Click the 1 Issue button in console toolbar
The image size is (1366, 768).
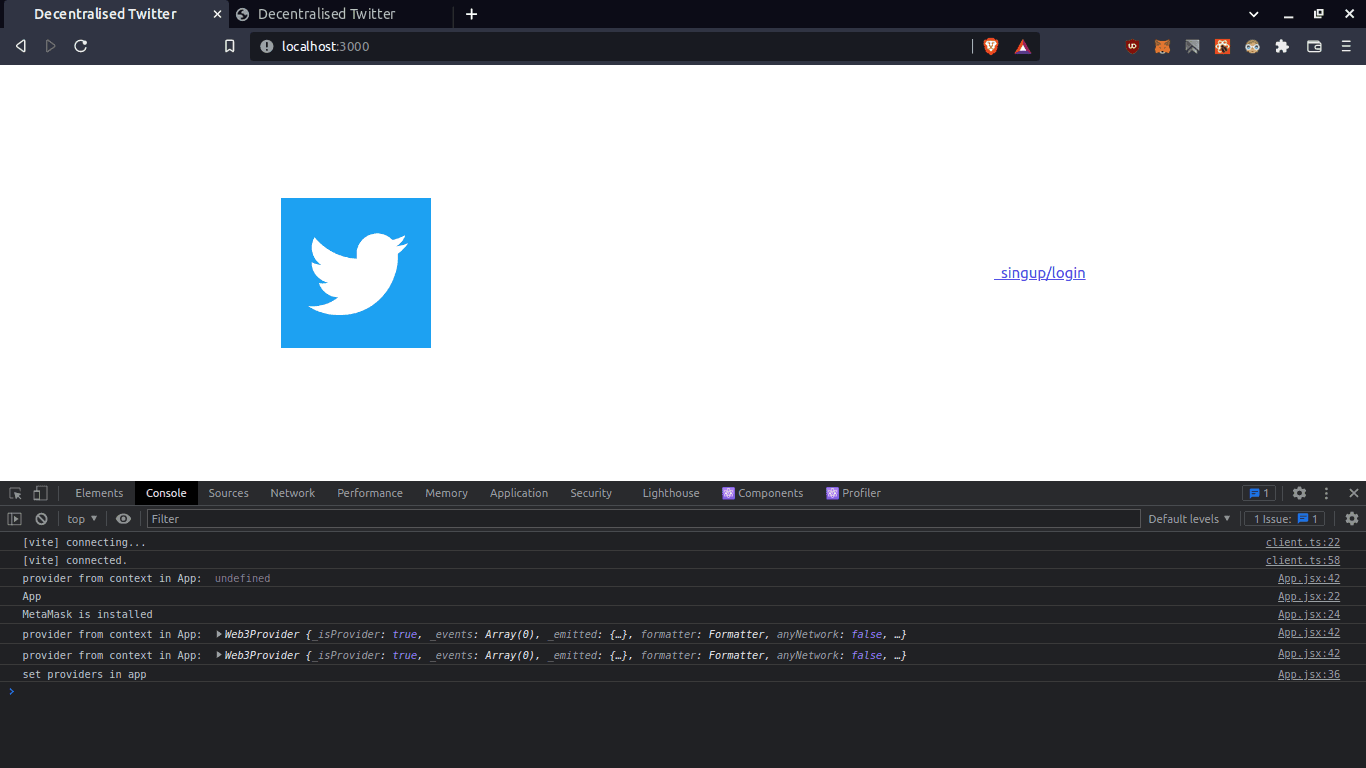coord(1285,519)
